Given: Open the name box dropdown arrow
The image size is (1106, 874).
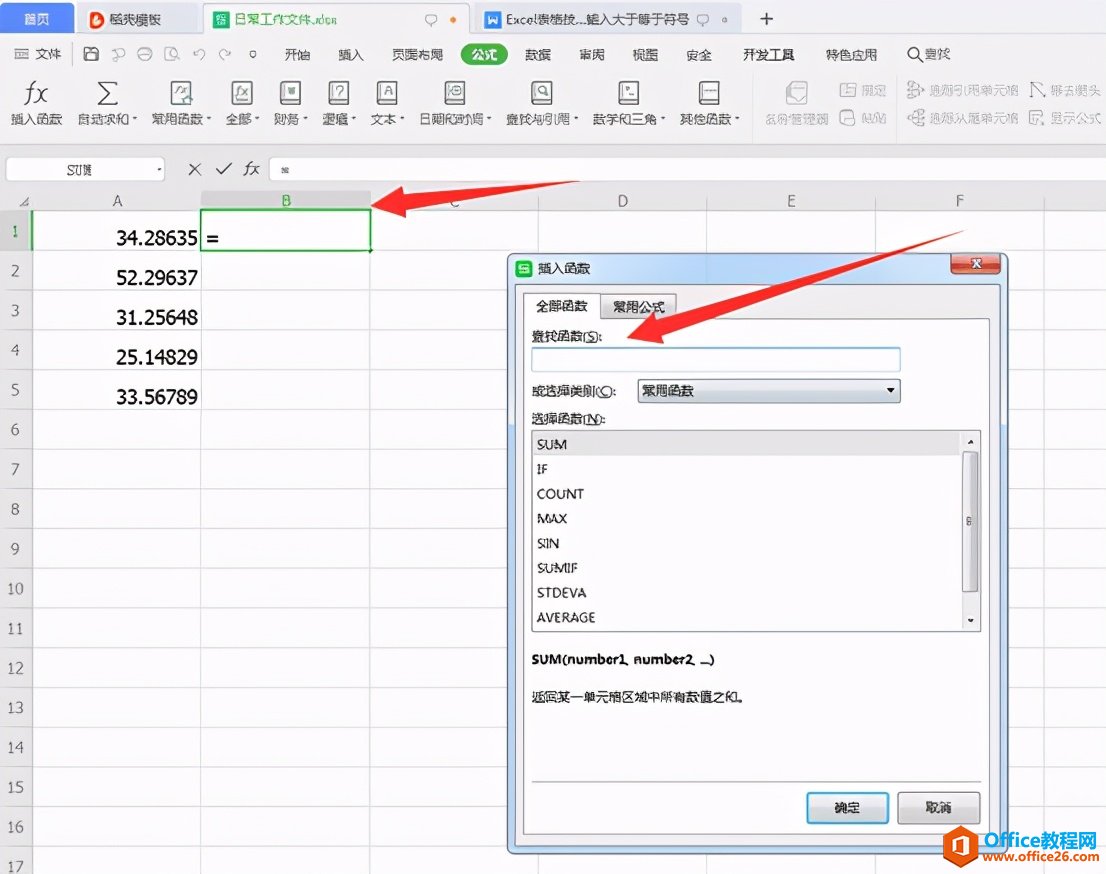Looking at the screenshot, I should 159,169.
